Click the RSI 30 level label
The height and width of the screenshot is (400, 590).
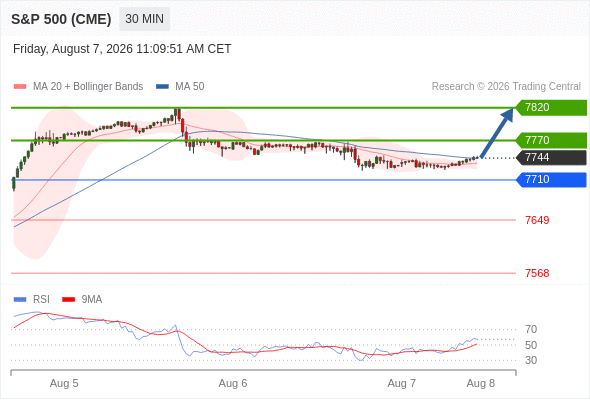pos(531,360)
